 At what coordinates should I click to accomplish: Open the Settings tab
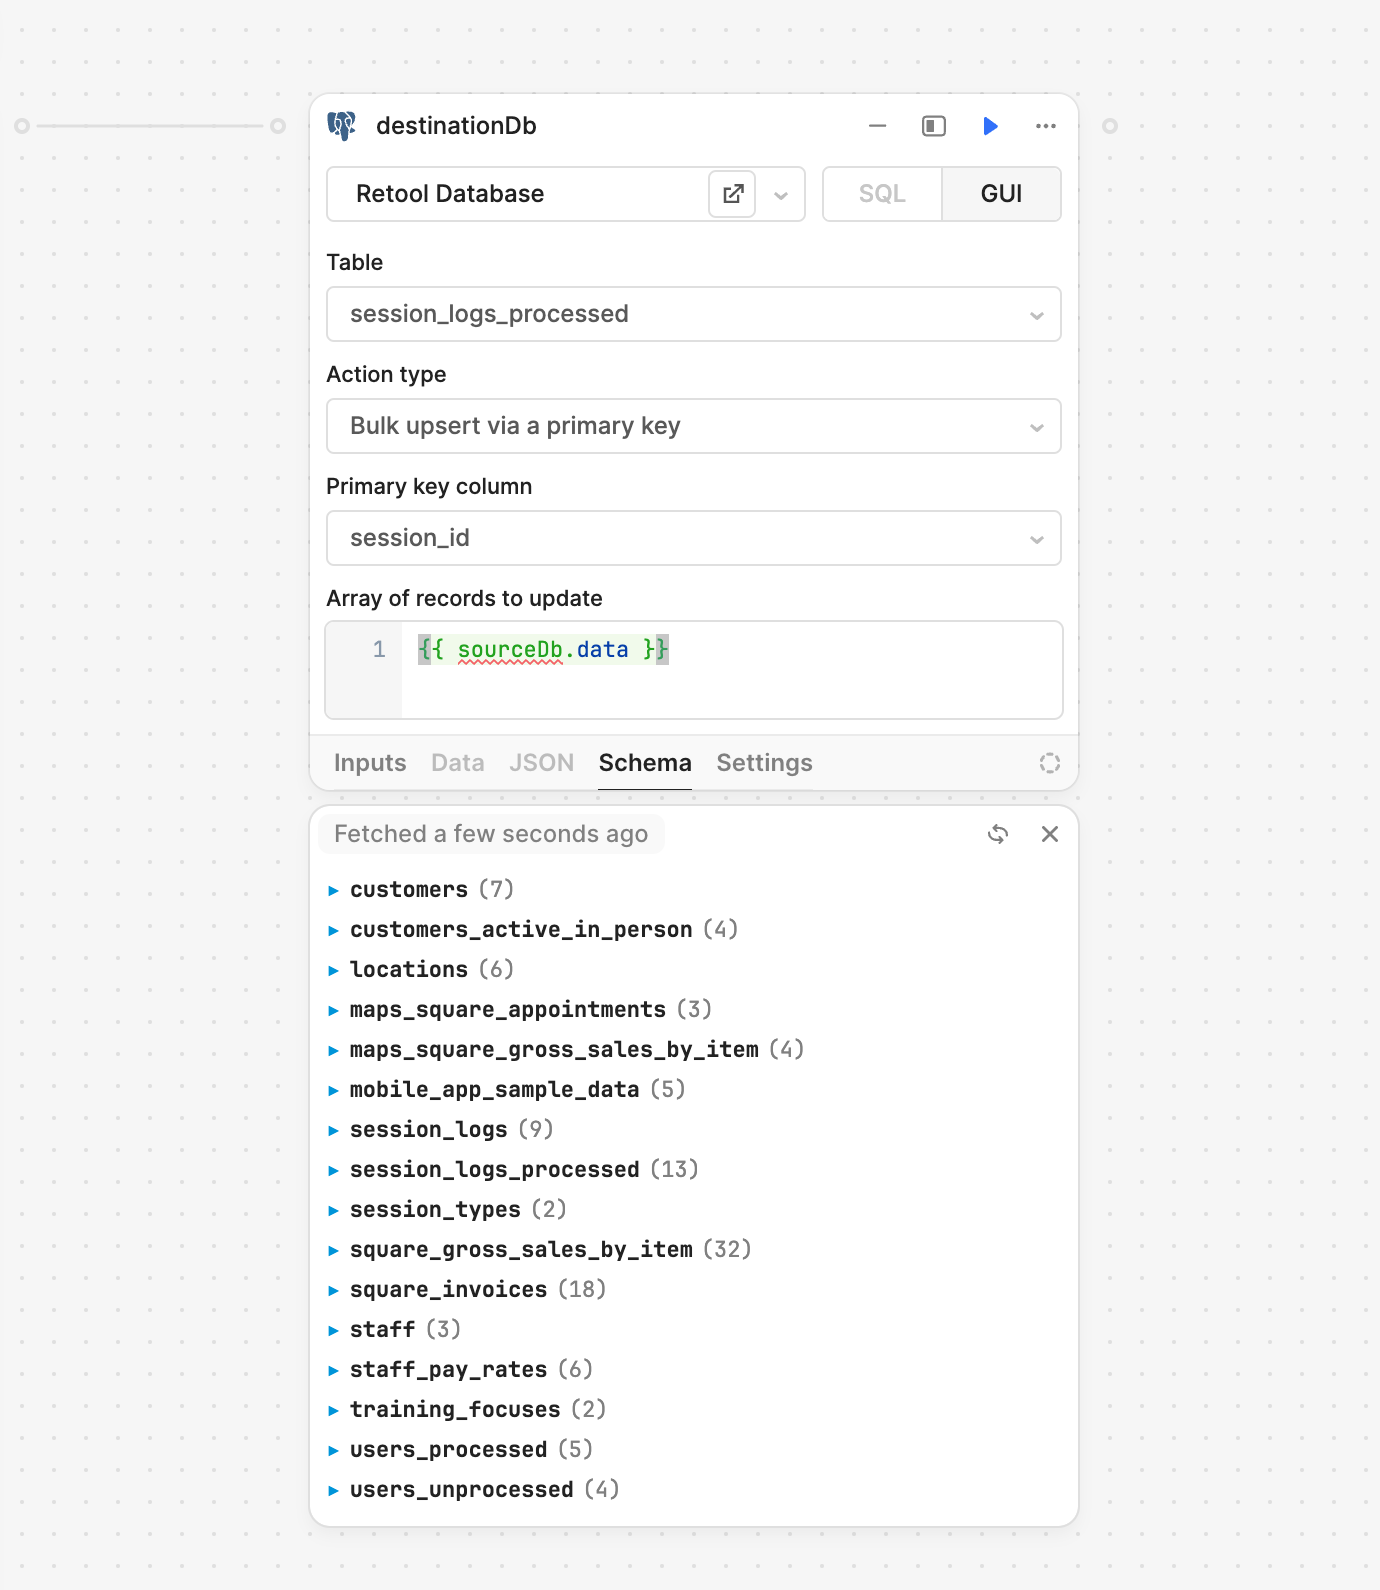coord(764,763)
